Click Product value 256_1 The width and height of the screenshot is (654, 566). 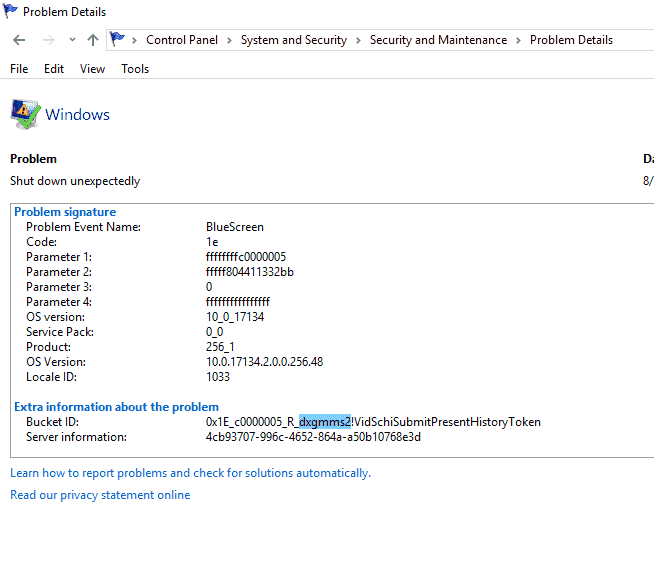(x=220, y=347)
